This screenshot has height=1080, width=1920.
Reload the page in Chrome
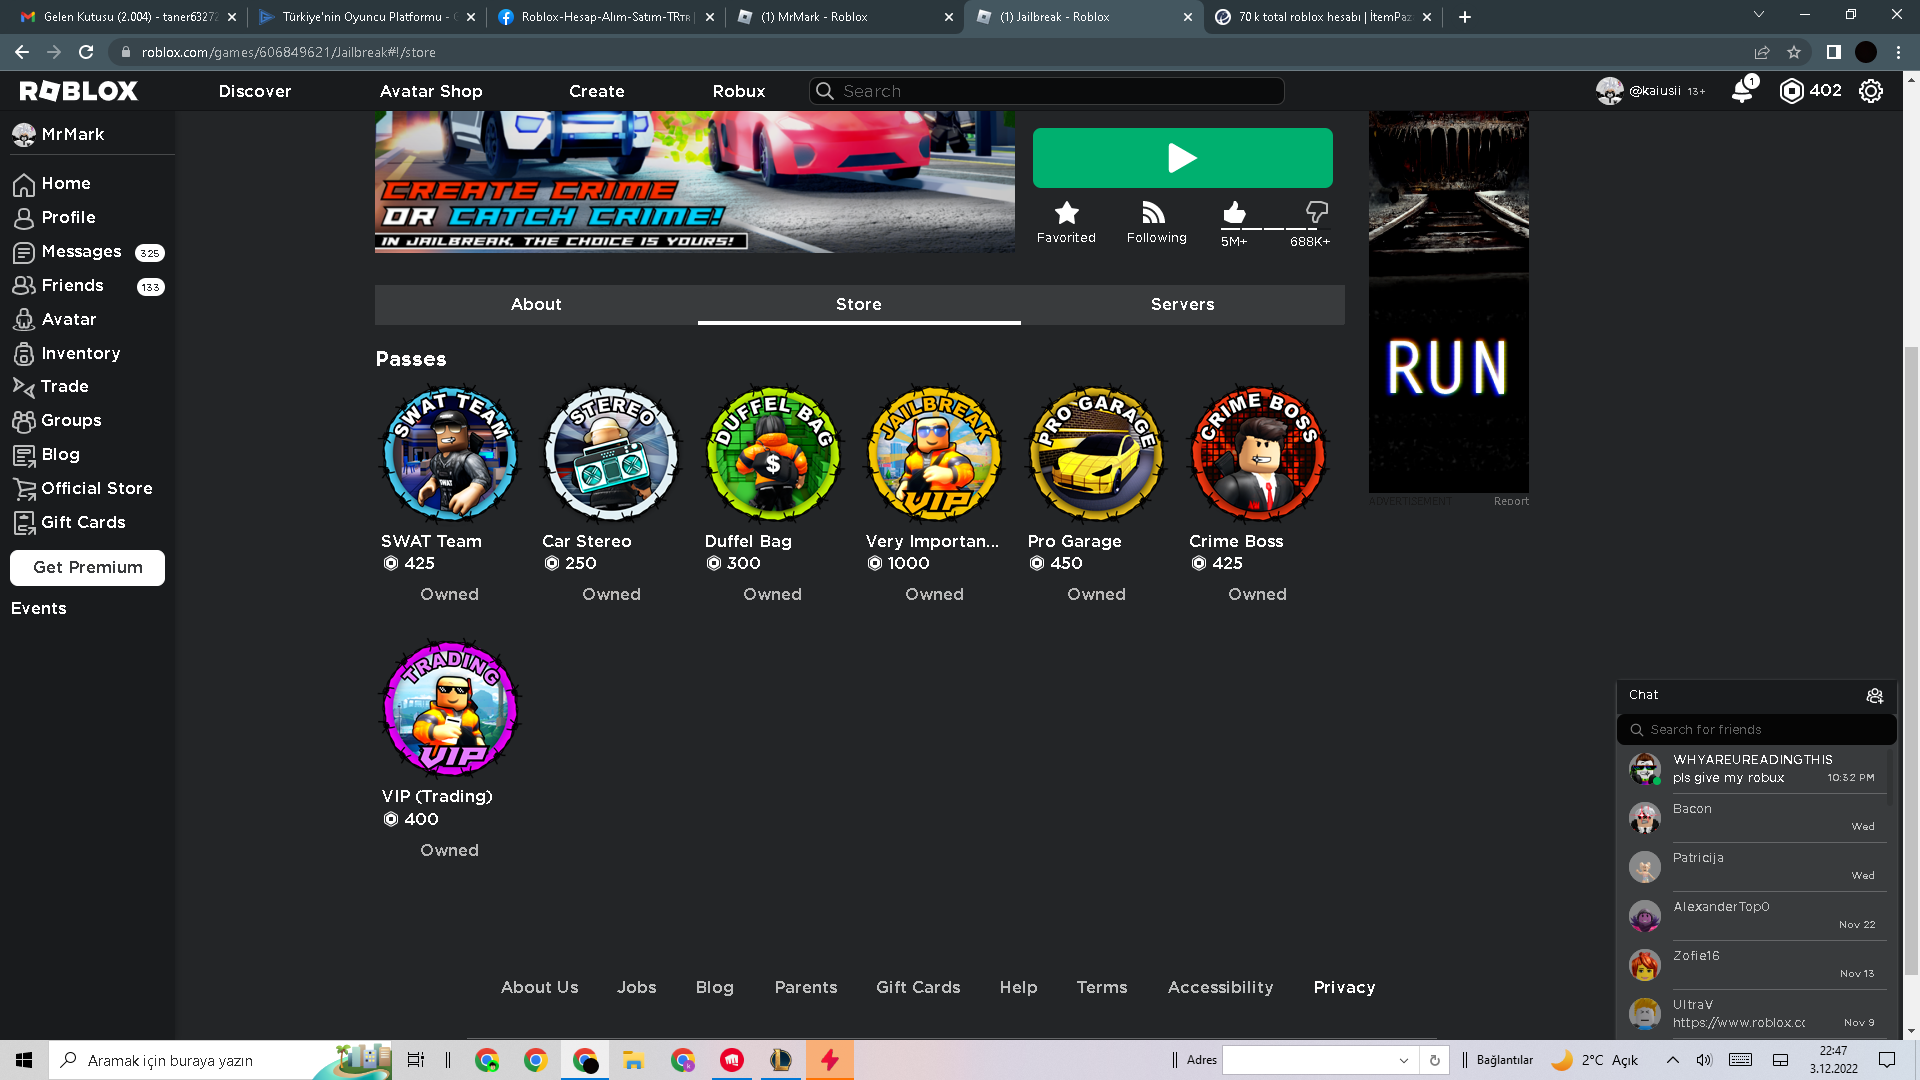click(86, 52)
